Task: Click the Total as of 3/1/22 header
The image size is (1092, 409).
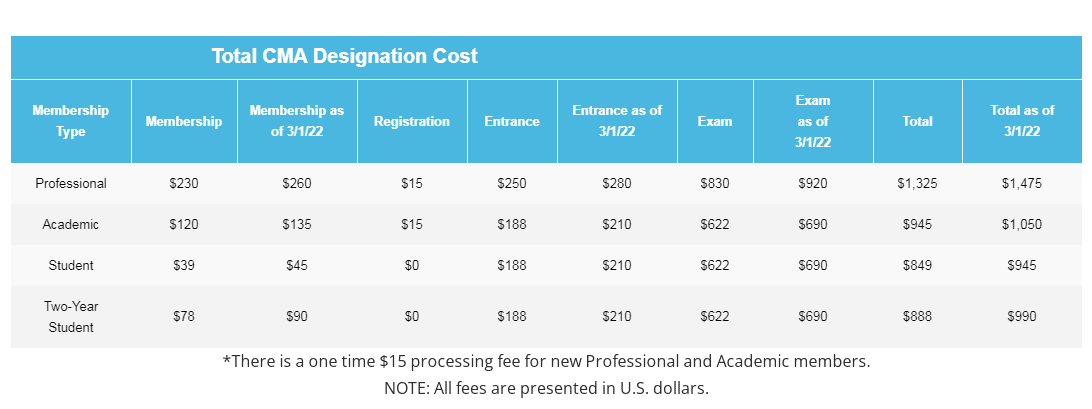Action: (x=1022, y=121)
